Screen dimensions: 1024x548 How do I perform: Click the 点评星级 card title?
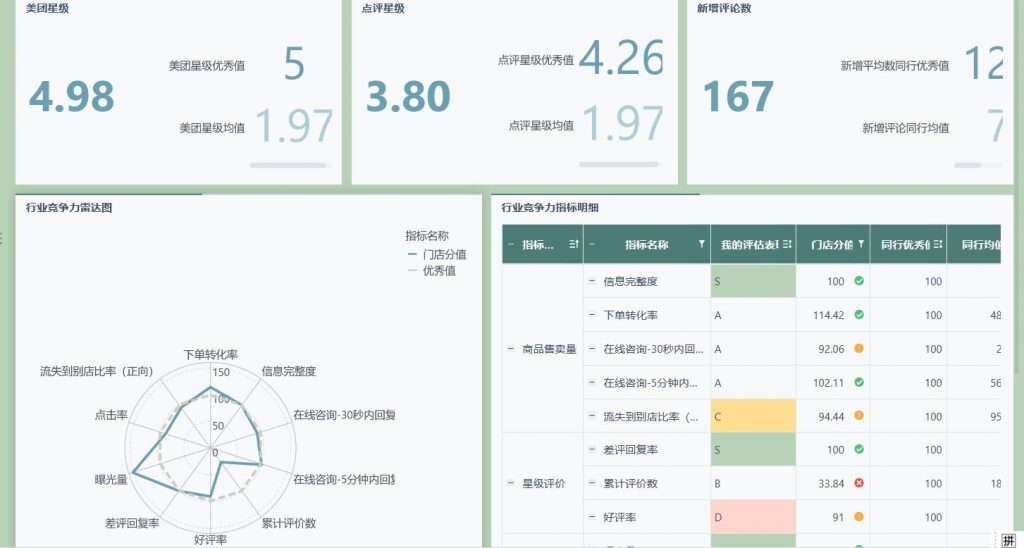pyautogui.click(x=383, y=8)
